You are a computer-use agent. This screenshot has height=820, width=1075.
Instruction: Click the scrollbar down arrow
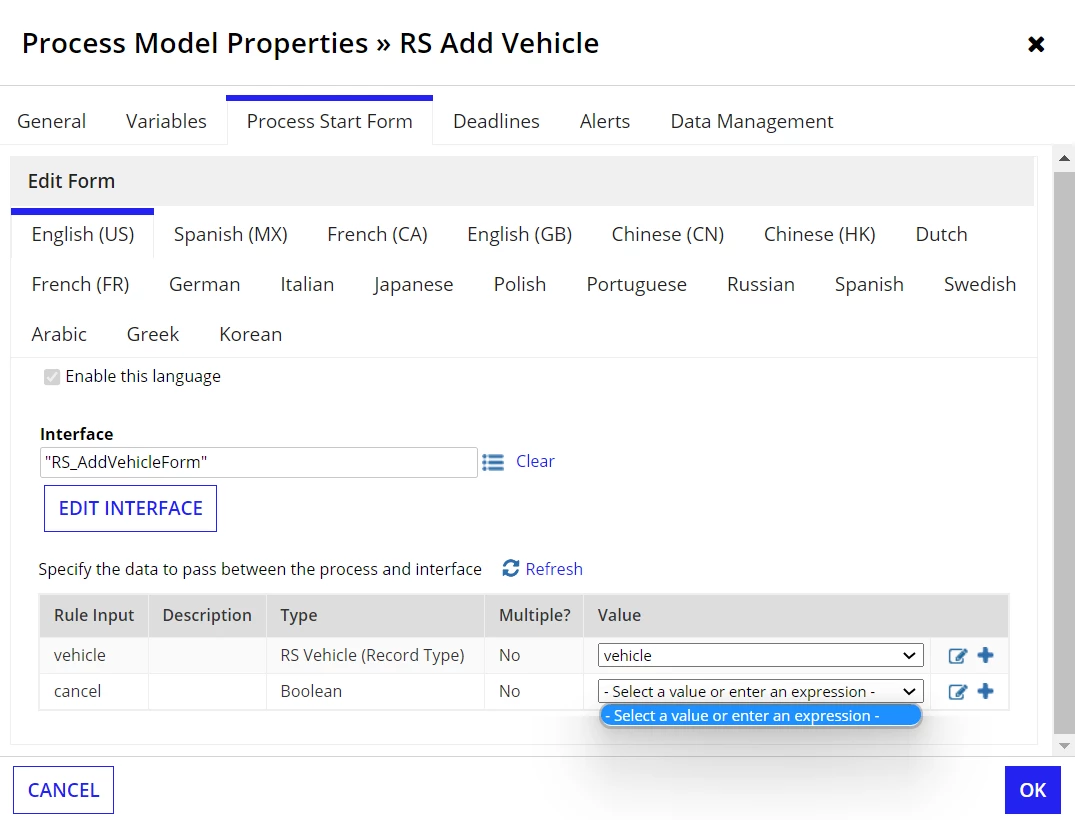[x=1064, y=746]
